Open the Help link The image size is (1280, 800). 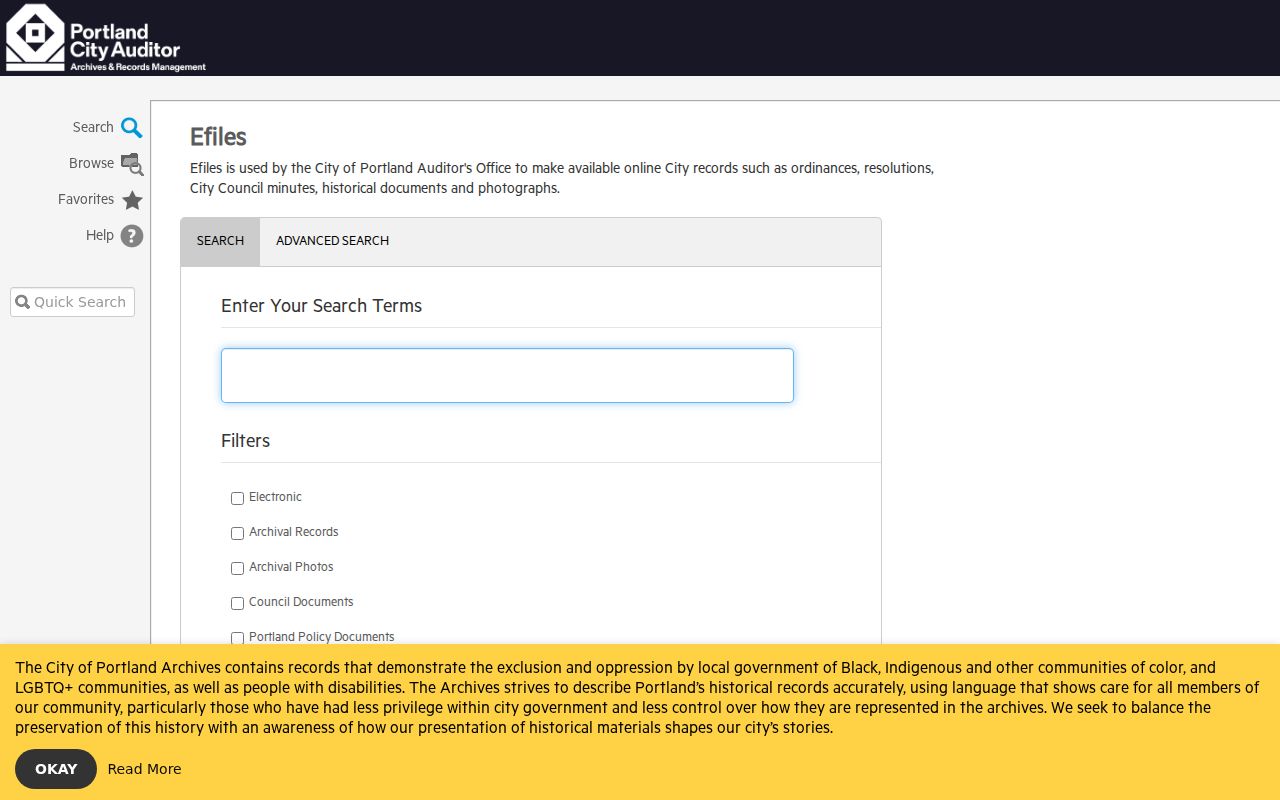pos(100,235)
